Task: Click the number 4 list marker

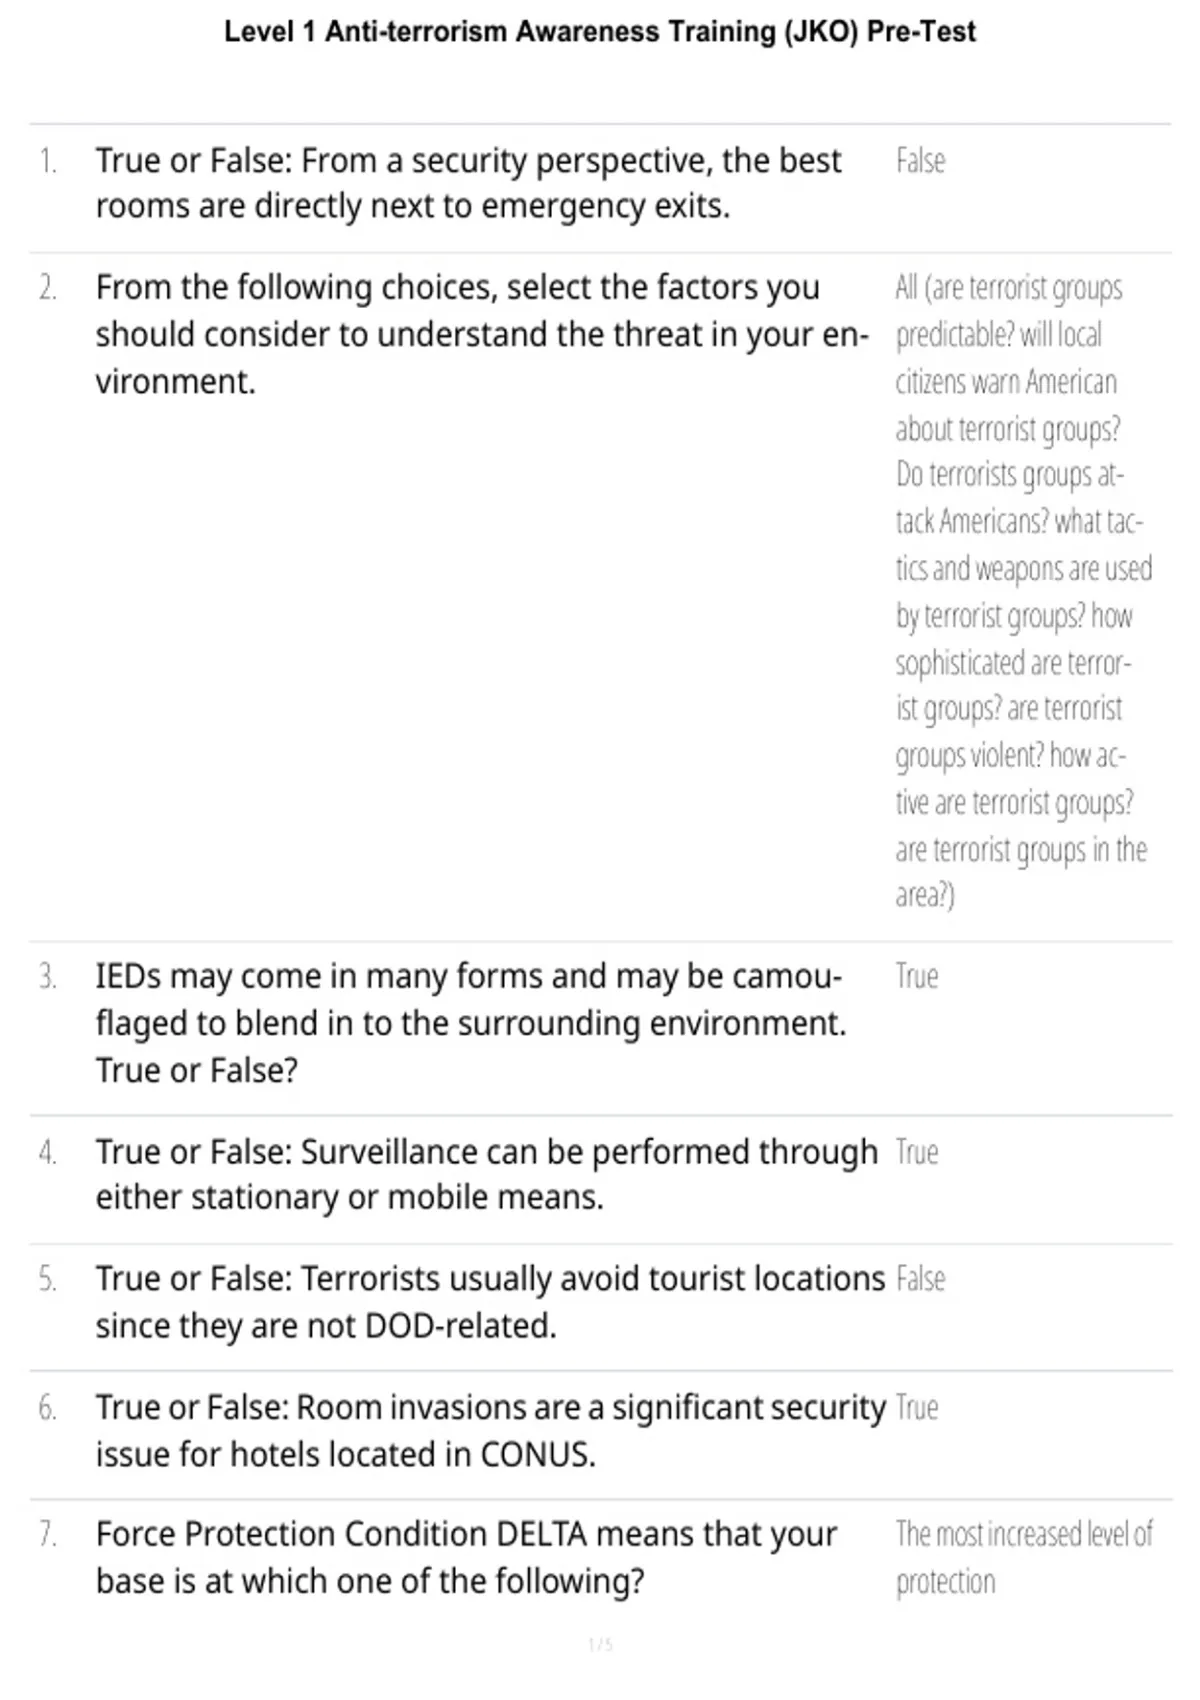Action: [48, 1152]
